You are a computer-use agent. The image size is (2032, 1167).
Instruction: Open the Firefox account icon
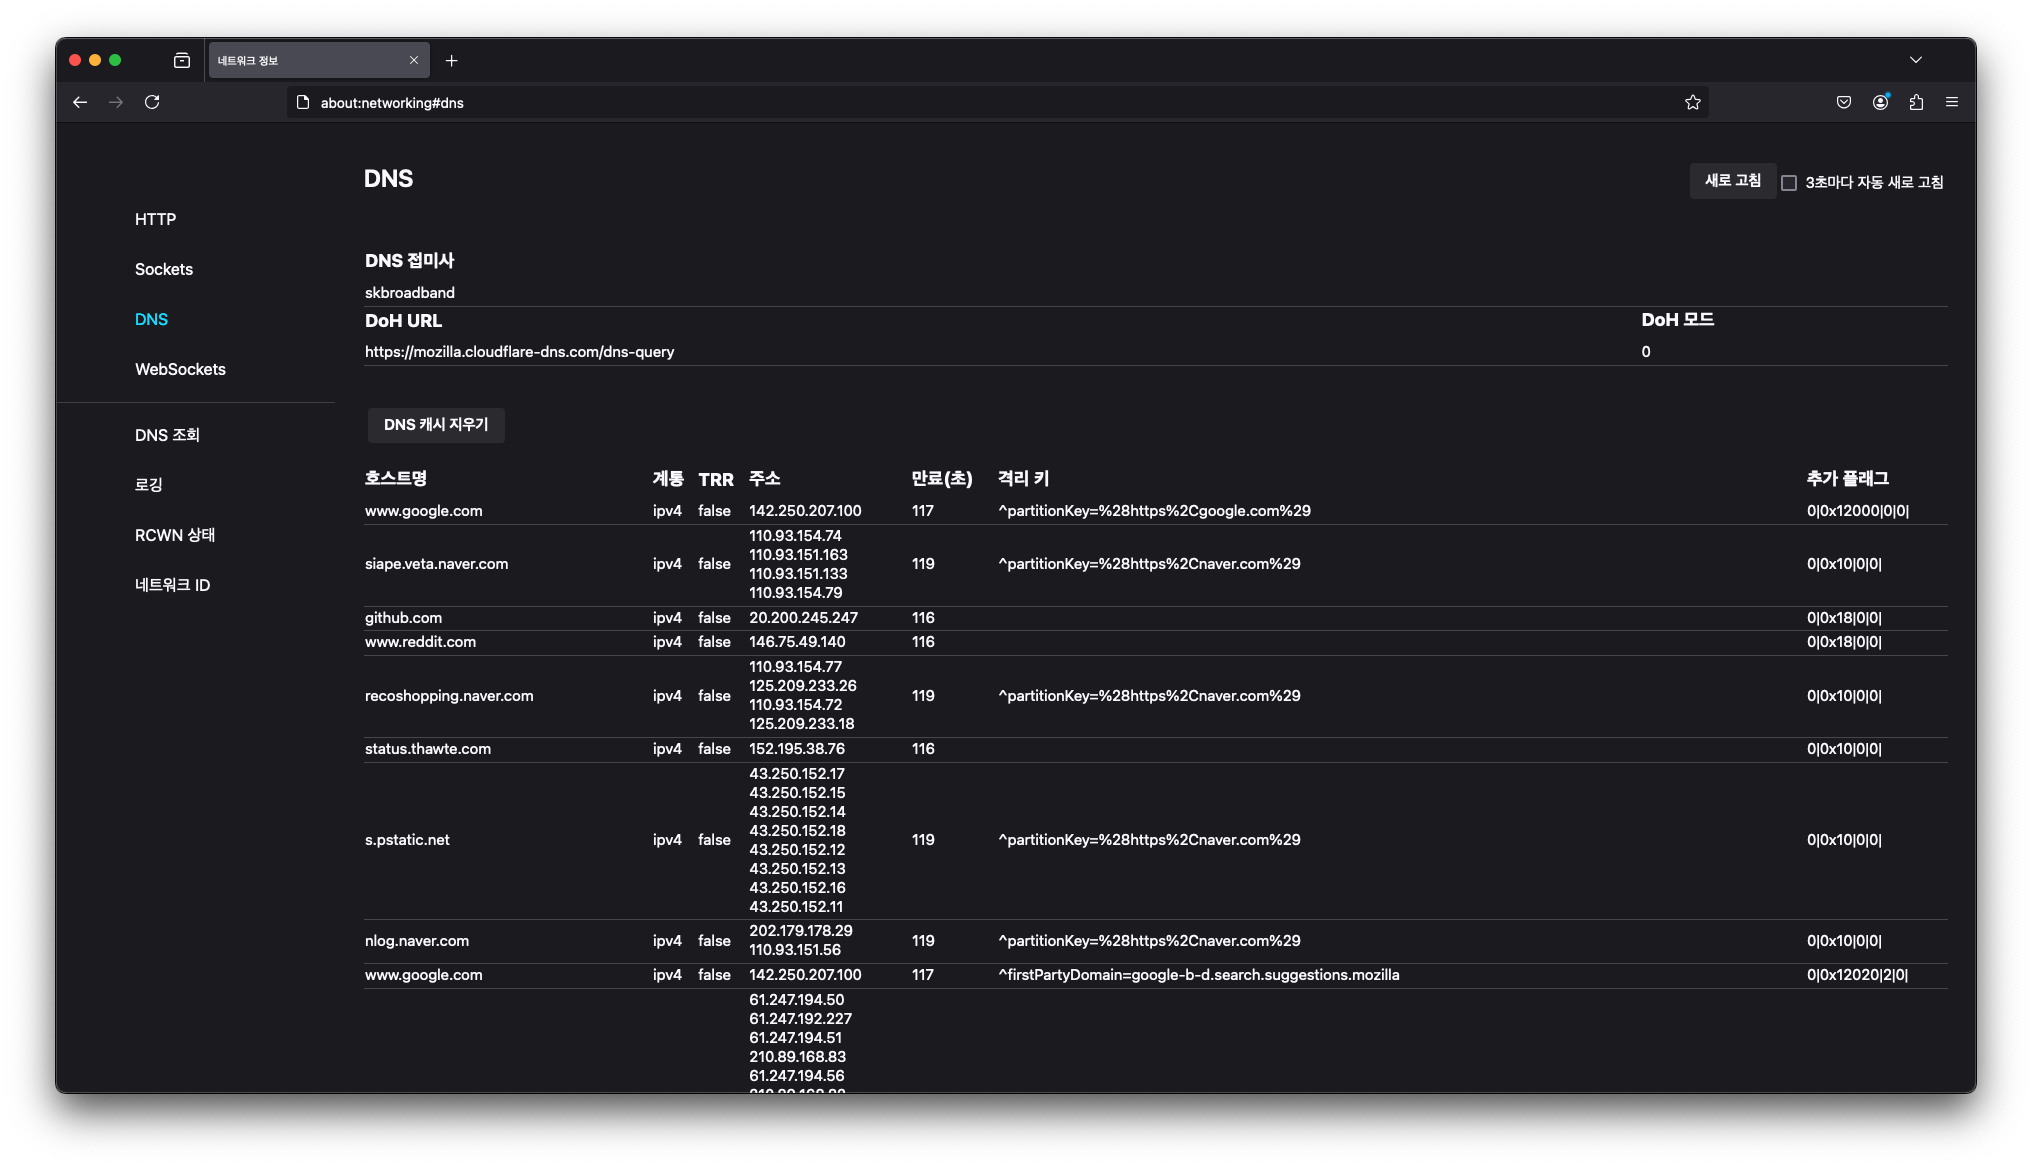click(x=1880, y=102)
